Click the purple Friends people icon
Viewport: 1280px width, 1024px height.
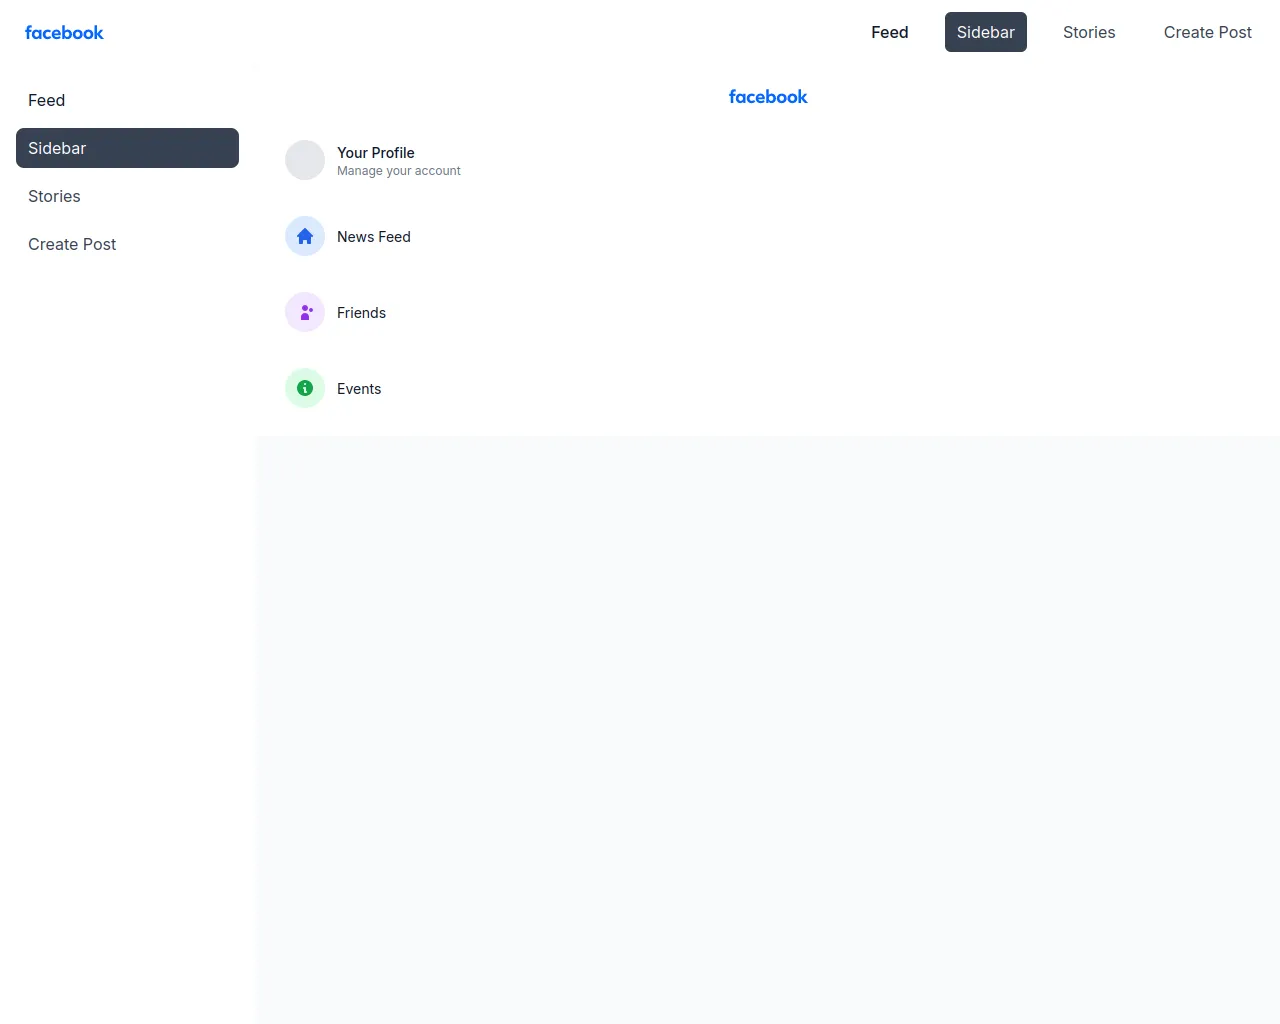(305, 313)
